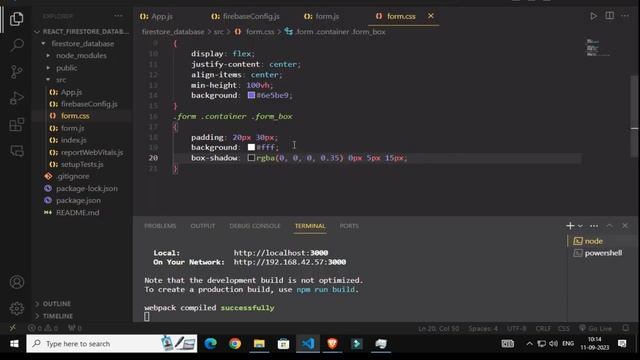Screen dimensions: 640x360
Task: Open editor More Actions ellipsis
Action: (625, 16)
